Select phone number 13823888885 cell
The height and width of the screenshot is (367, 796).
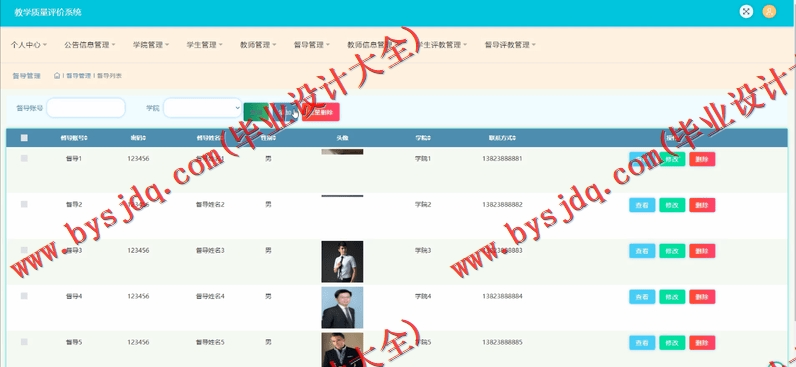click(x=502, y=342)
